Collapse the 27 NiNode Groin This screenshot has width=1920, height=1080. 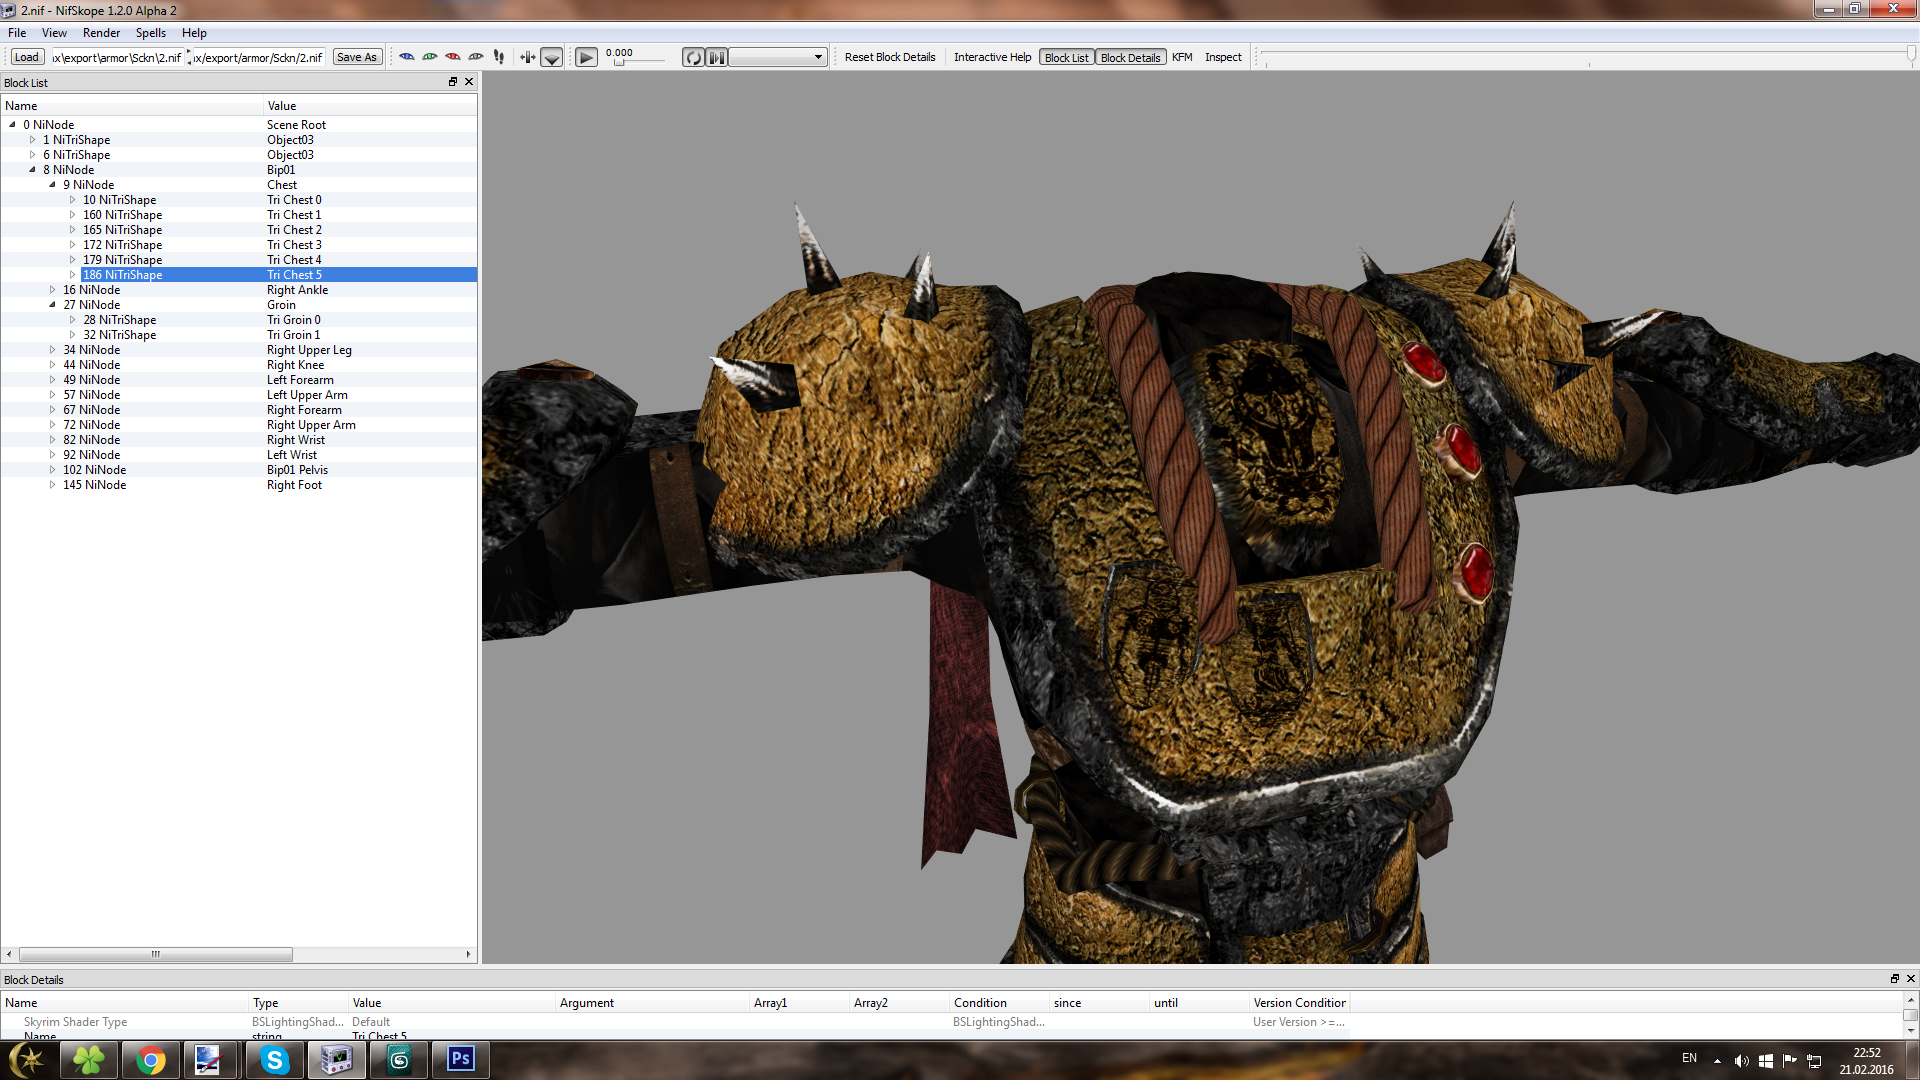[x=52, y=305]
